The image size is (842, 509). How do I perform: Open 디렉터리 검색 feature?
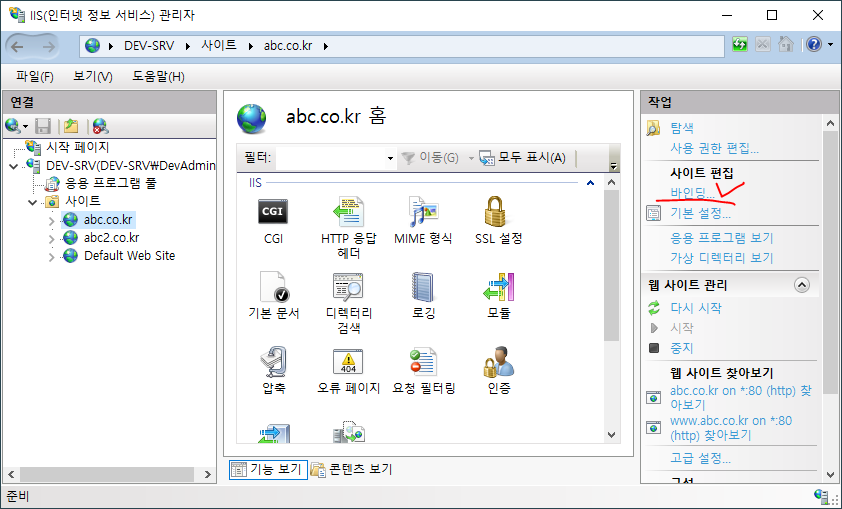(x=349, y=303)
